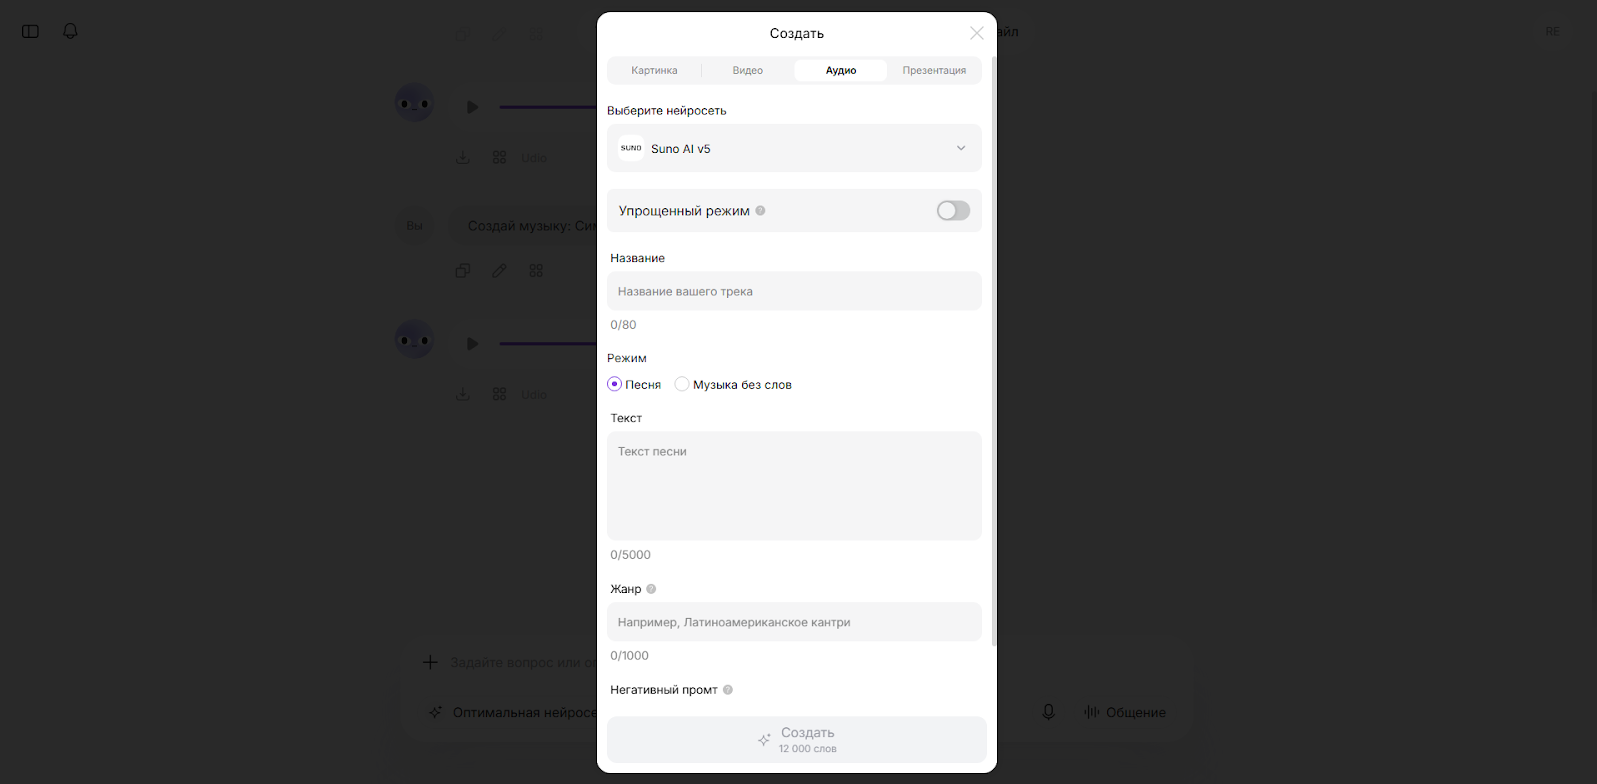
Task: Click the Suno logo icon
Action: 631,148
